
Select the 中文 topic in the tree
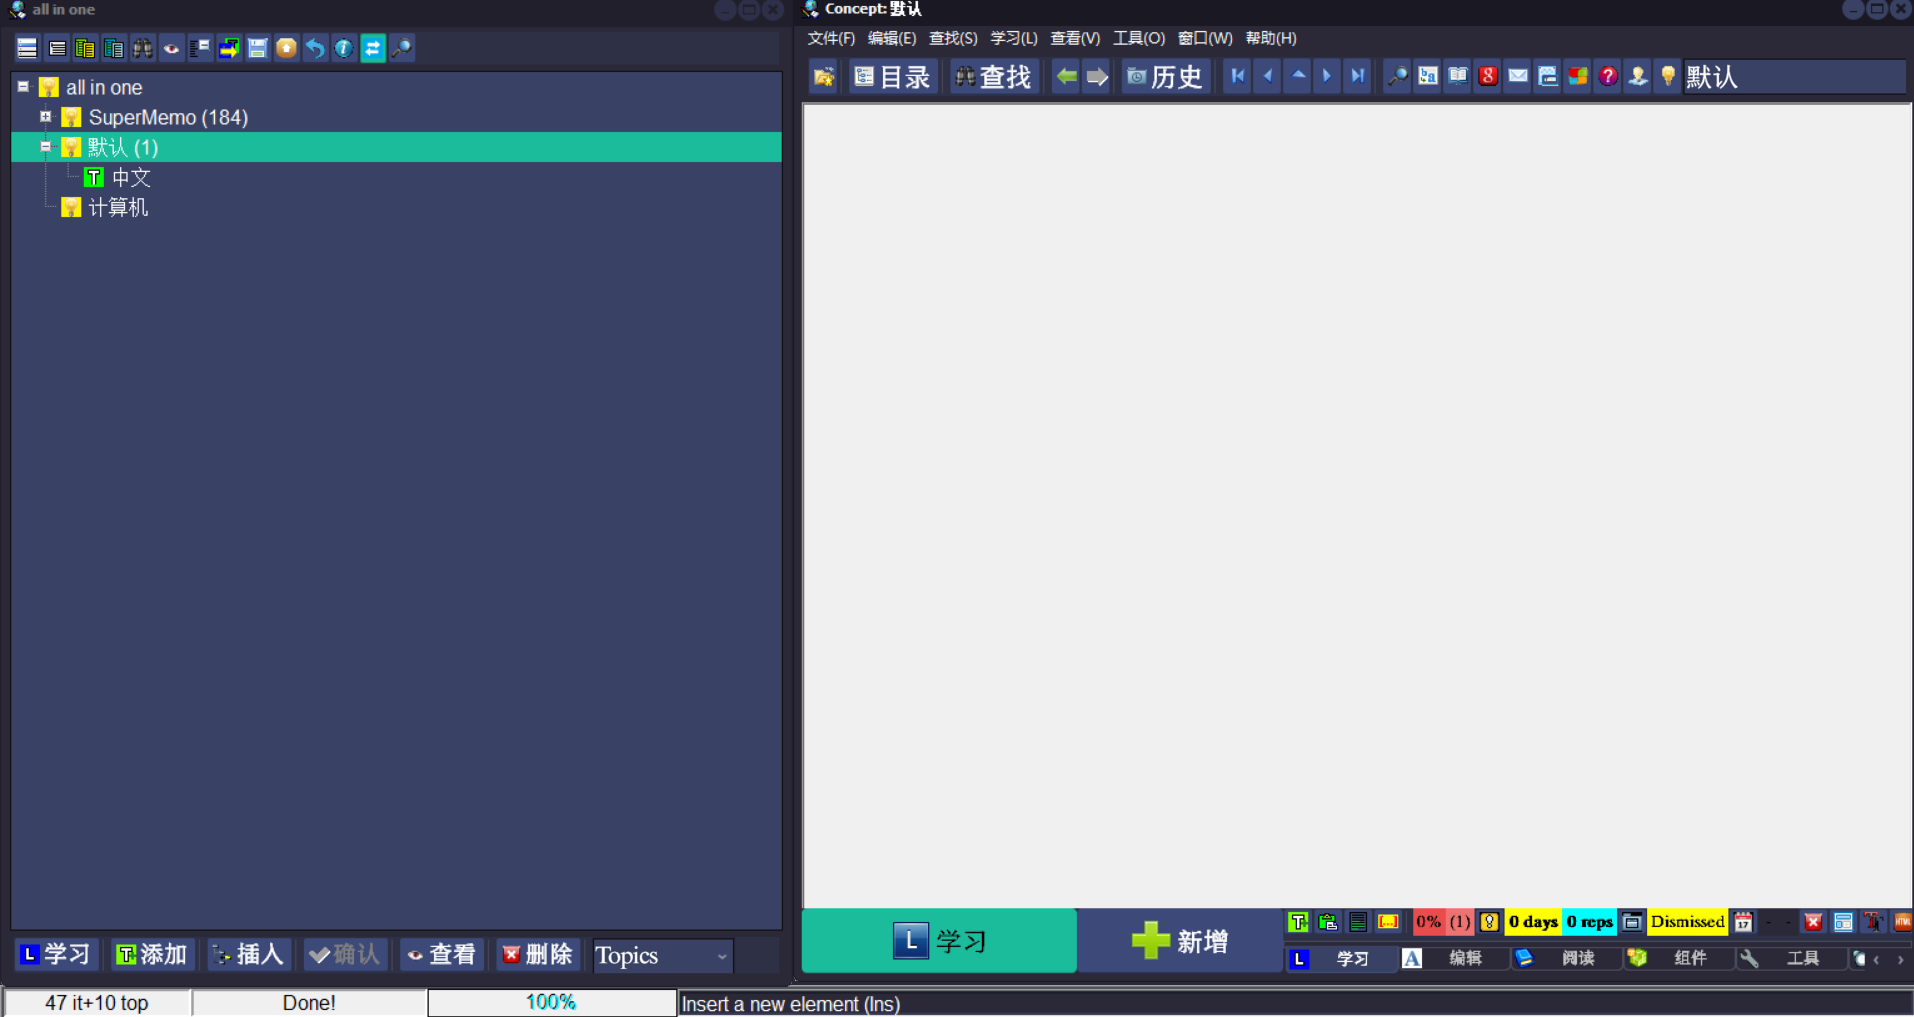130,177
